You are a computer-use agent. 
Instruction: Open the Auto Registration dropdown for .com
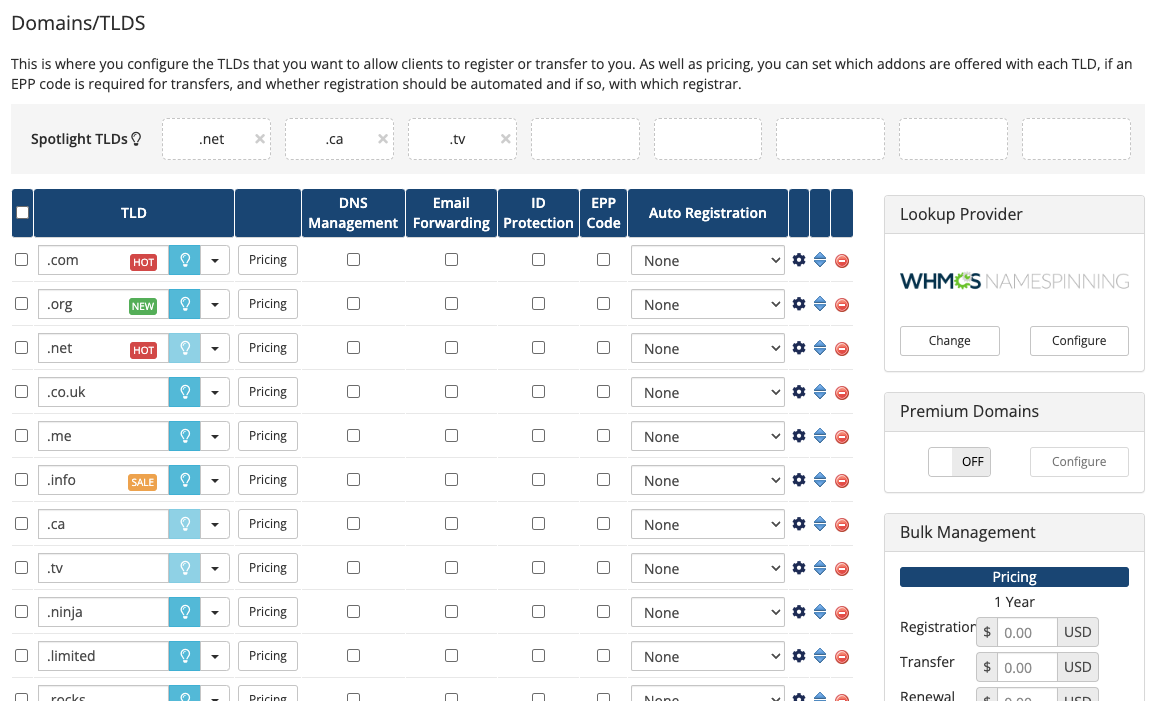(x=707, y=260)
